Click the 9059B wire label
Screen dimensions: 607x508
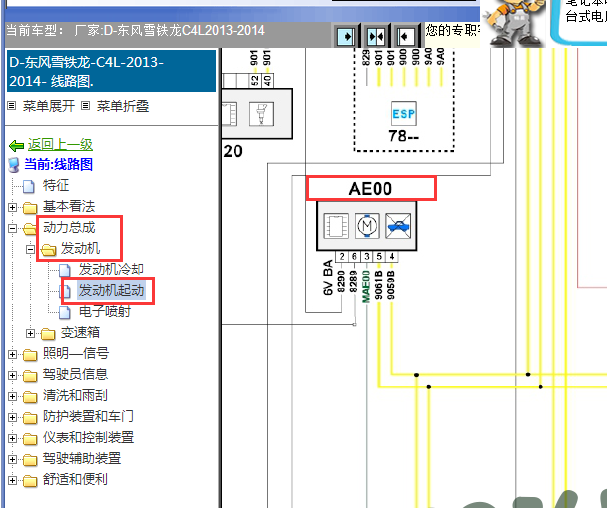pos(391,285)
